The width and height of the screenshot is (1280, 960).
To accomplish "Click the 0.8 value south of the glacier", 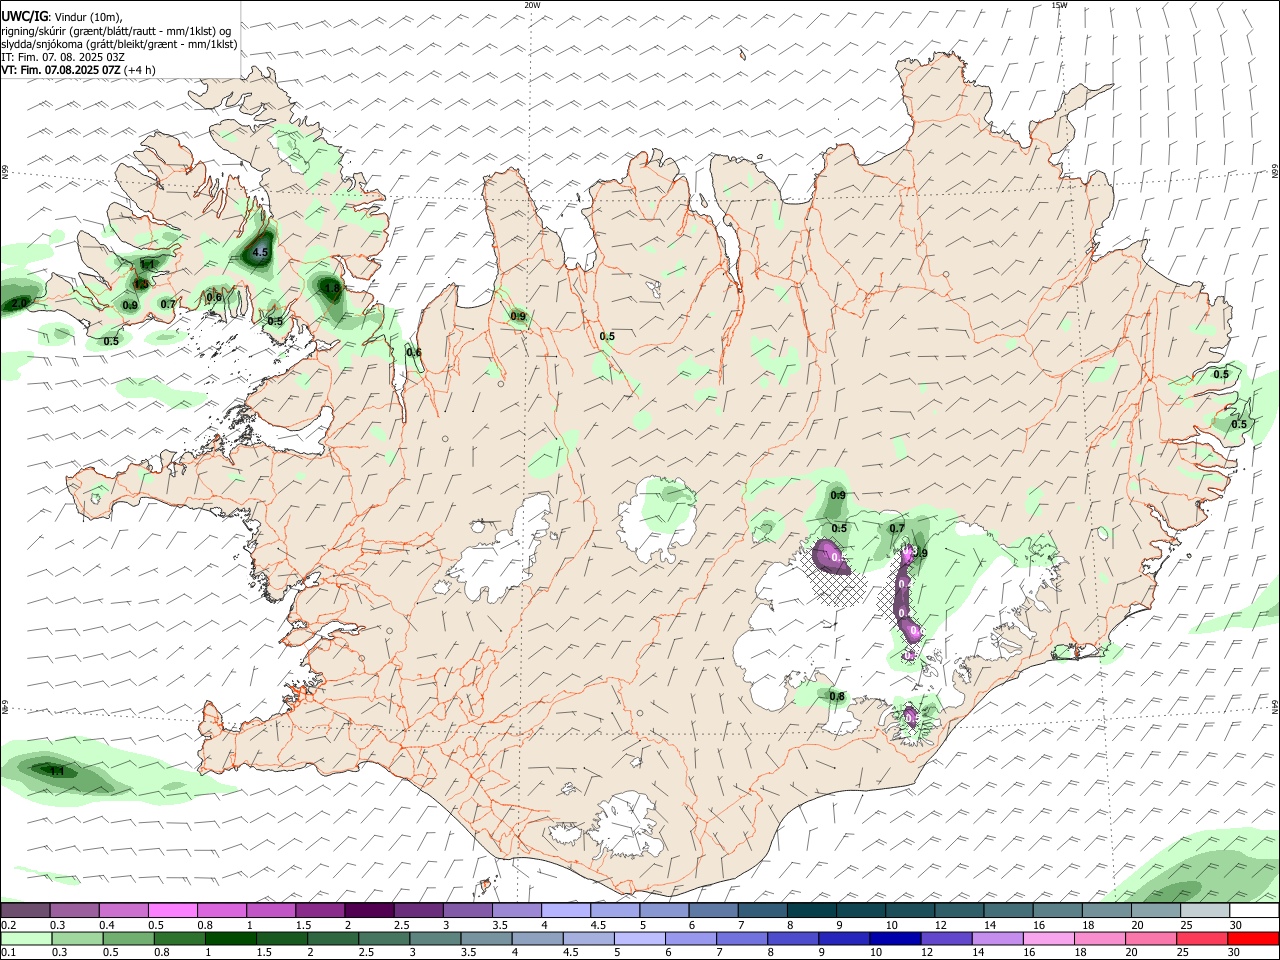I will (x=837, y=697).
